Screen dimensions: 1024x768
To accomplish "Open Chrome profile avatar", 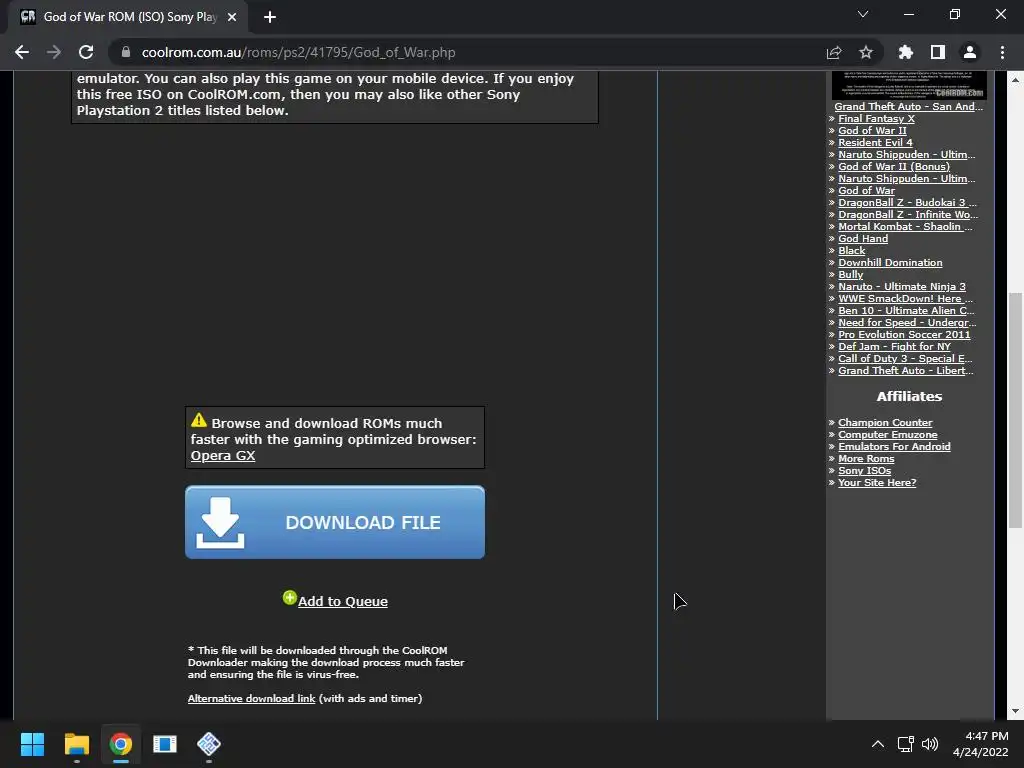I will point(970,52).
